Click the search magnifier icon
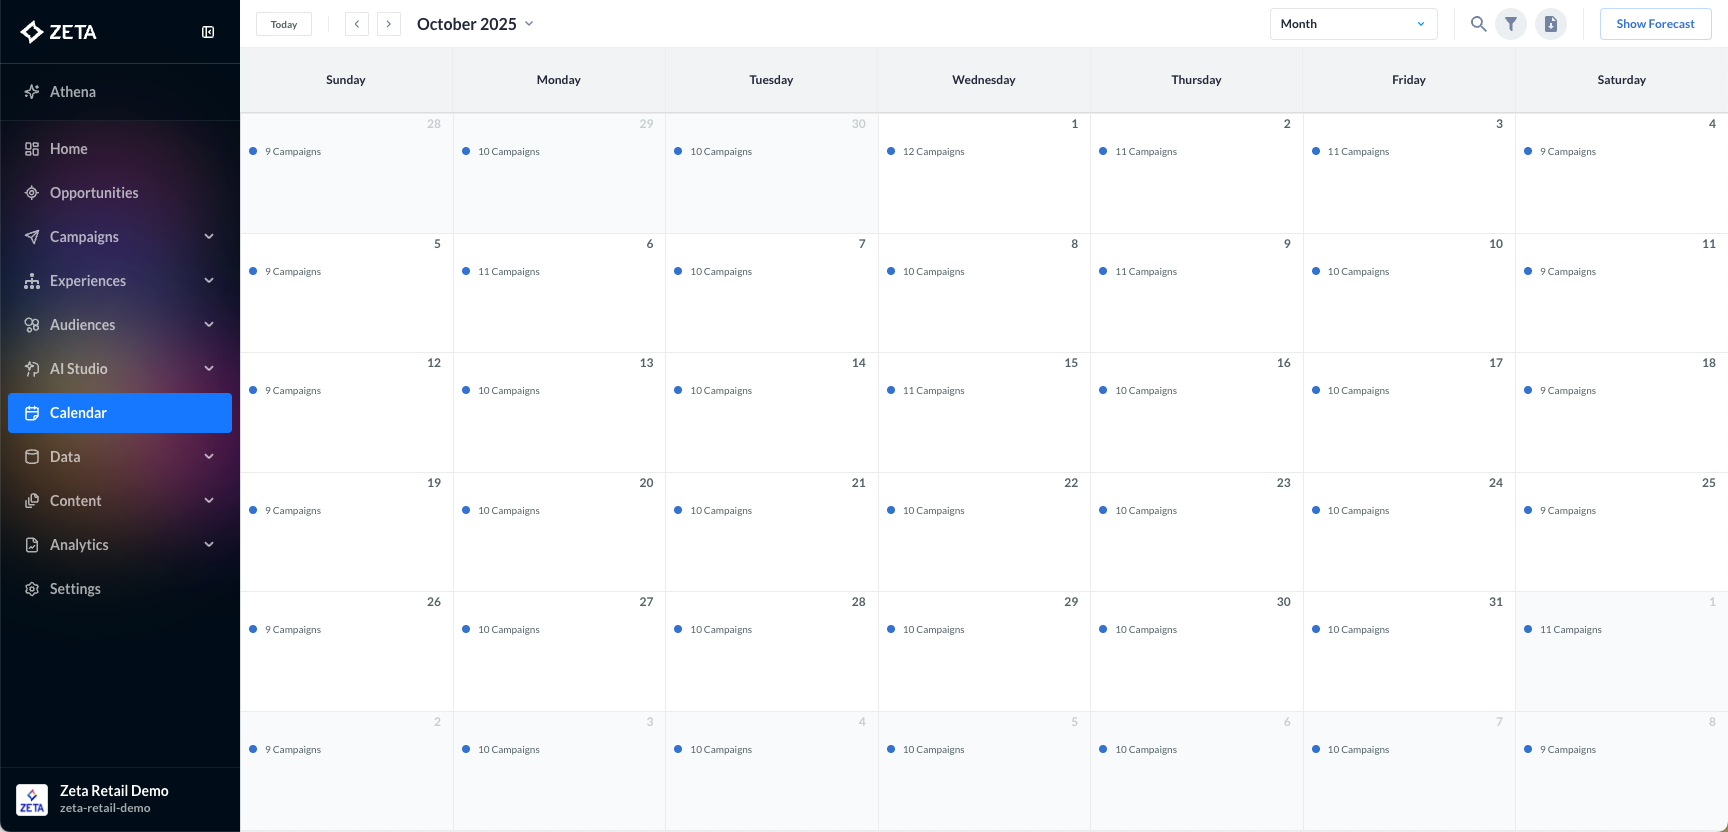 pyautogui.click(x=1478, y=24)
